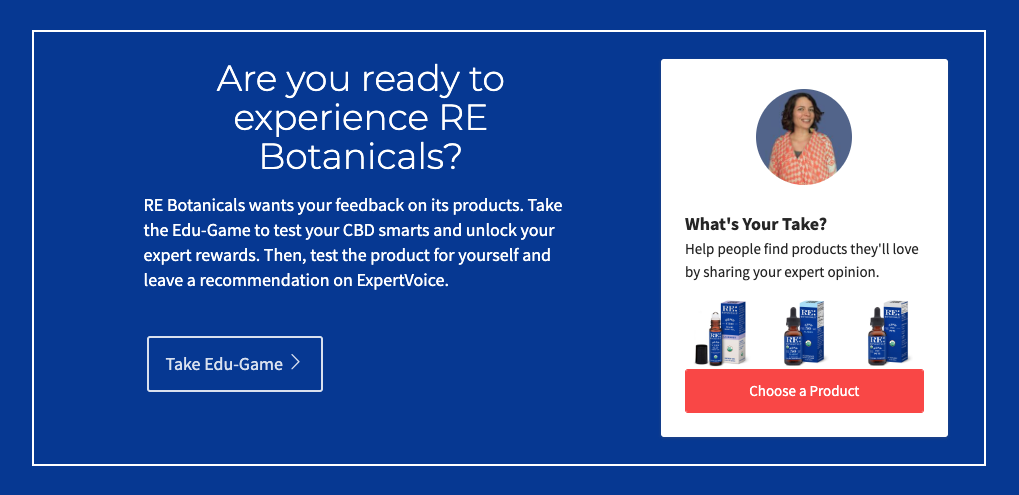The image size is (1019, 495).
Task: Click 'by sharing your expert opinion' line
Action: [x=782, y=273]
